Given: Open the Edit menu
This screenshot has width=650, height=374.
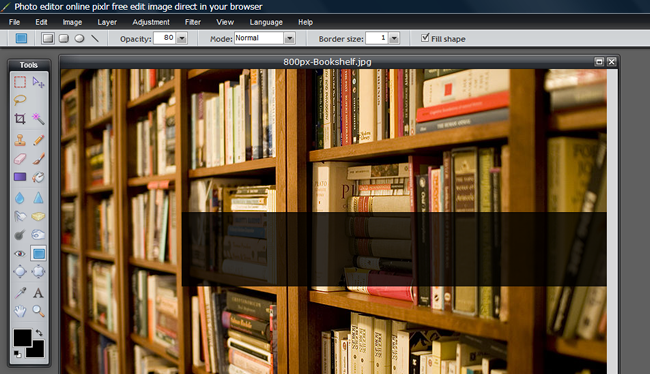Looking at the screenshot, I should (41, 22).
